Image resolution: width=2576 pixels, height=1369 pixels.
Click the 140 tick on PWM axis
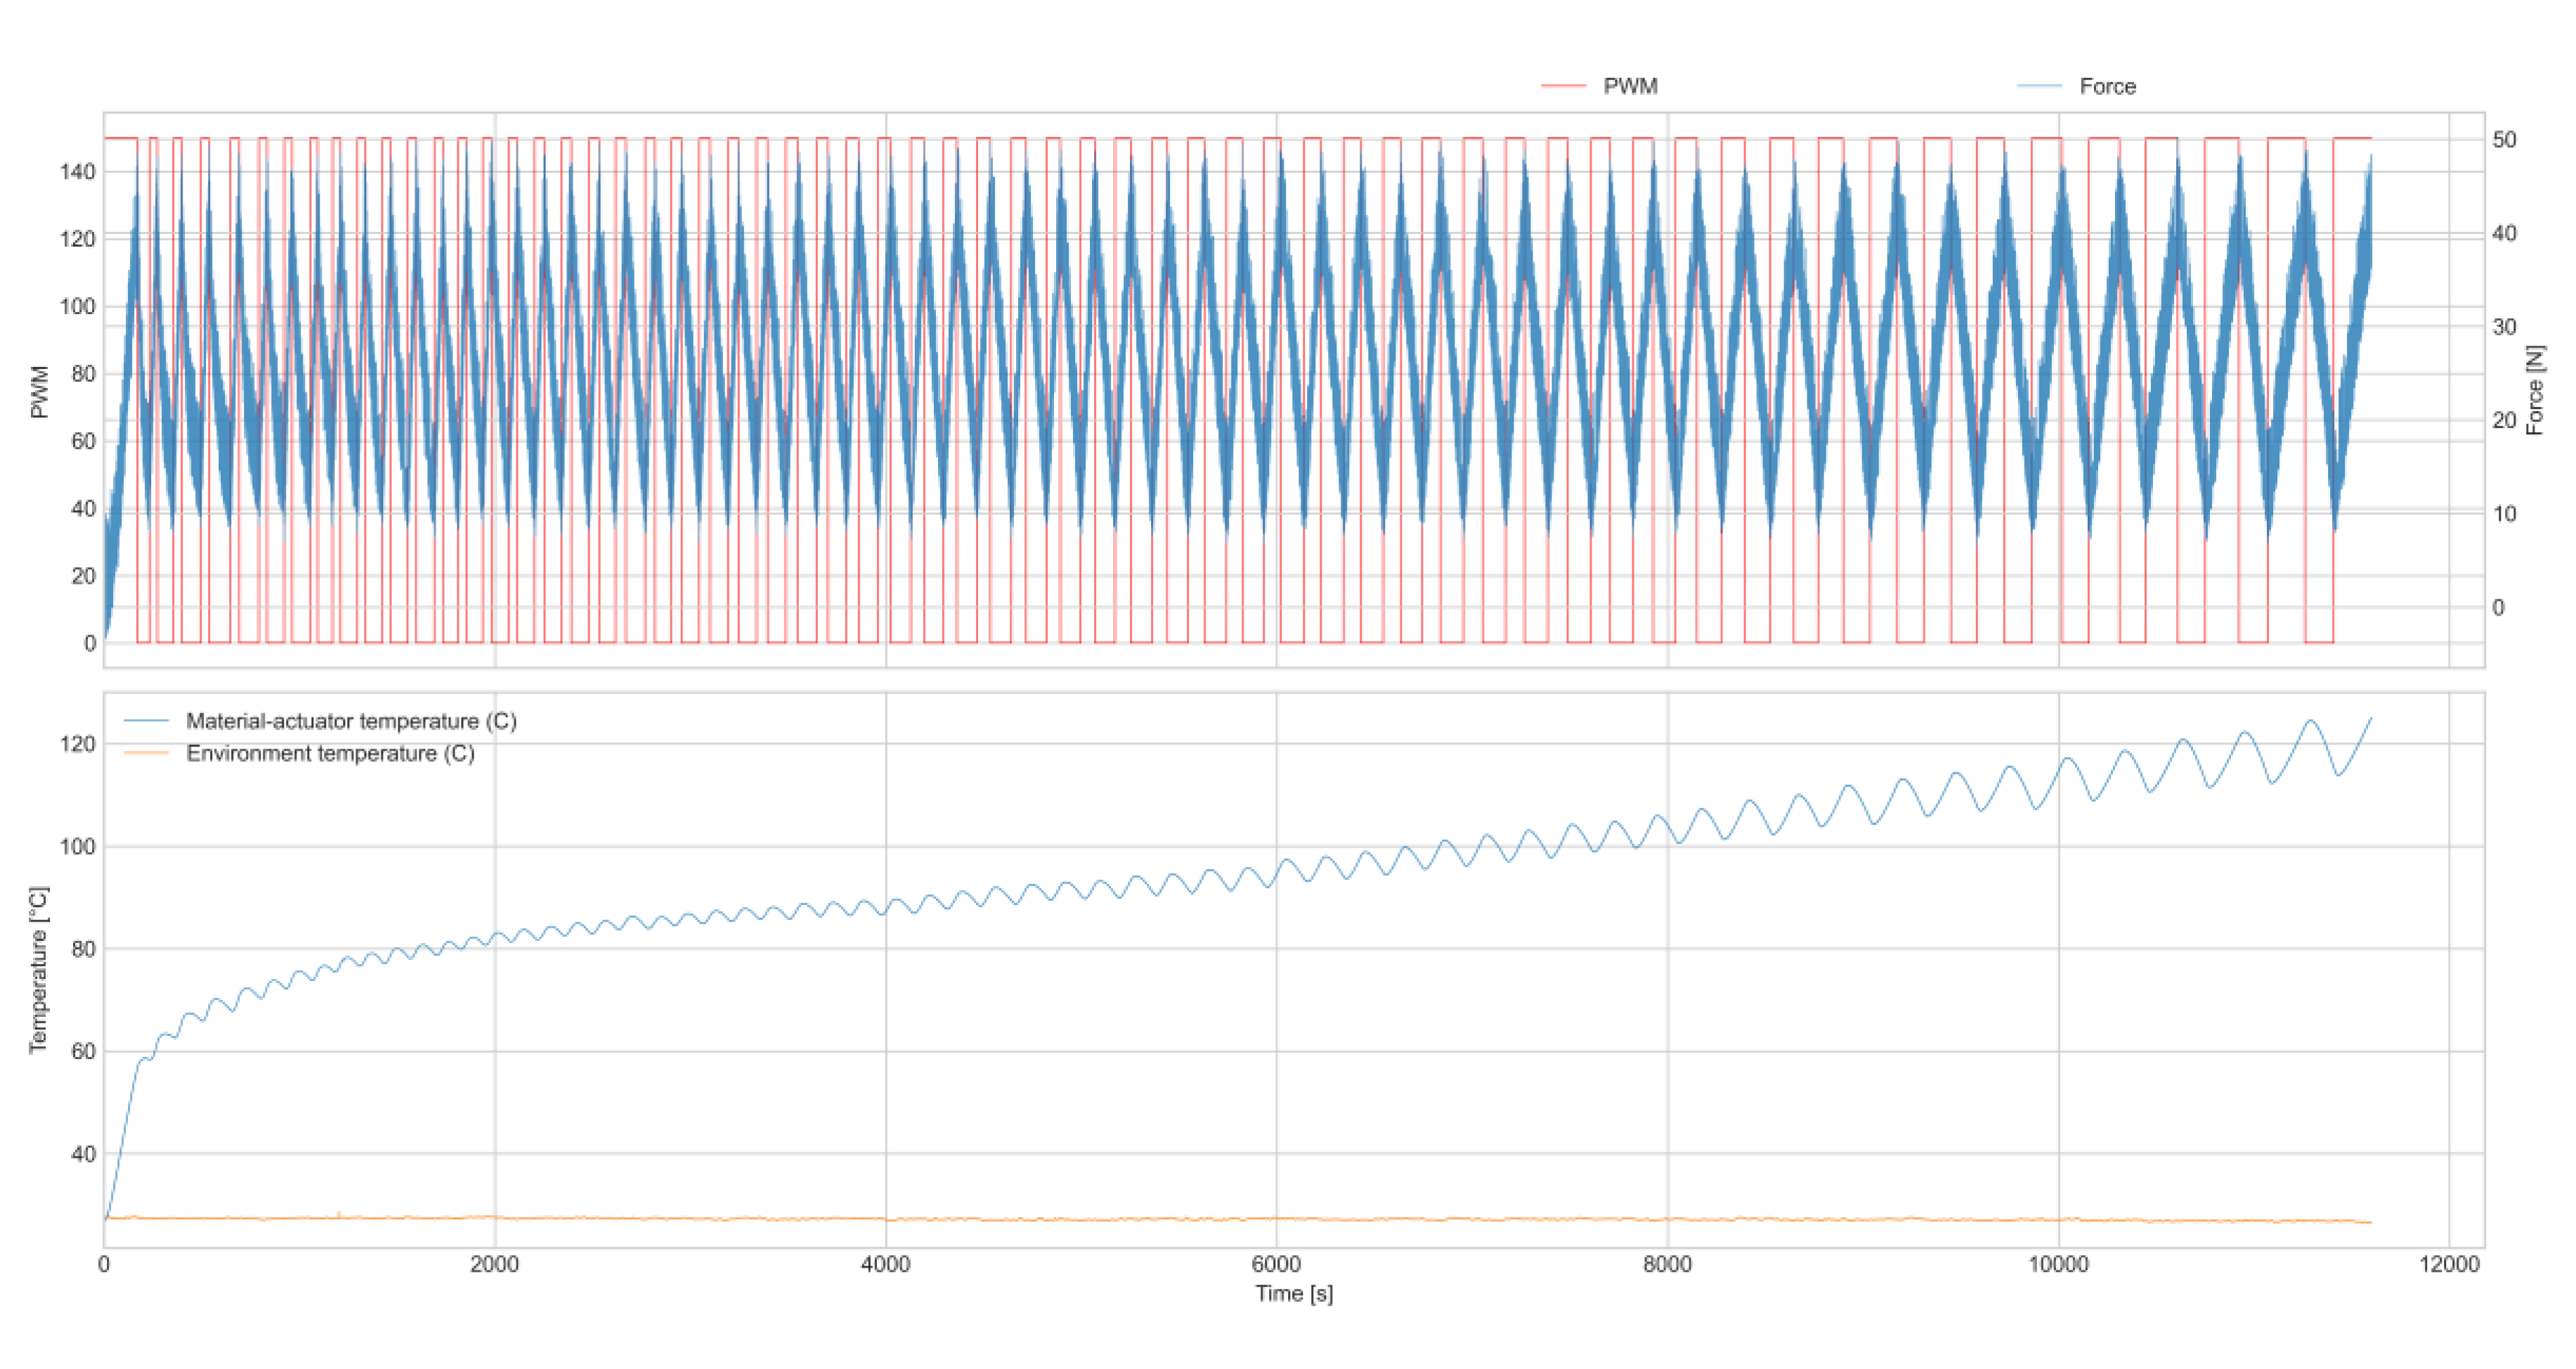coord(78,172)
